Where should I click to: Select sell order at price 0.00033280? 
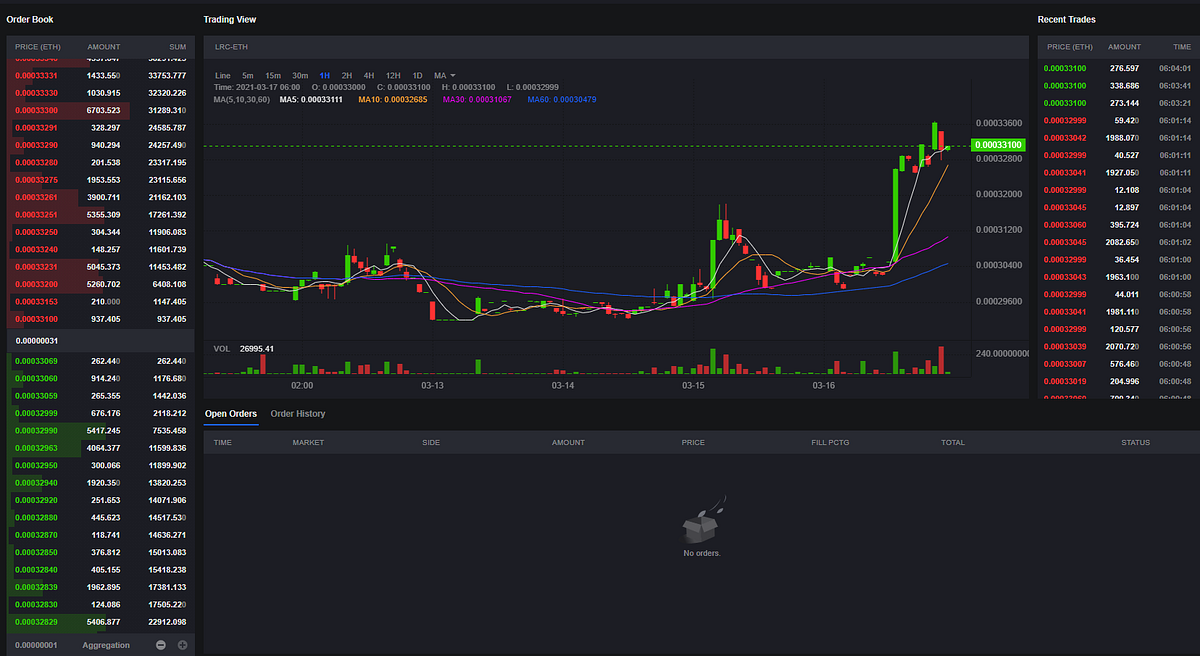[x=101, y=162]
